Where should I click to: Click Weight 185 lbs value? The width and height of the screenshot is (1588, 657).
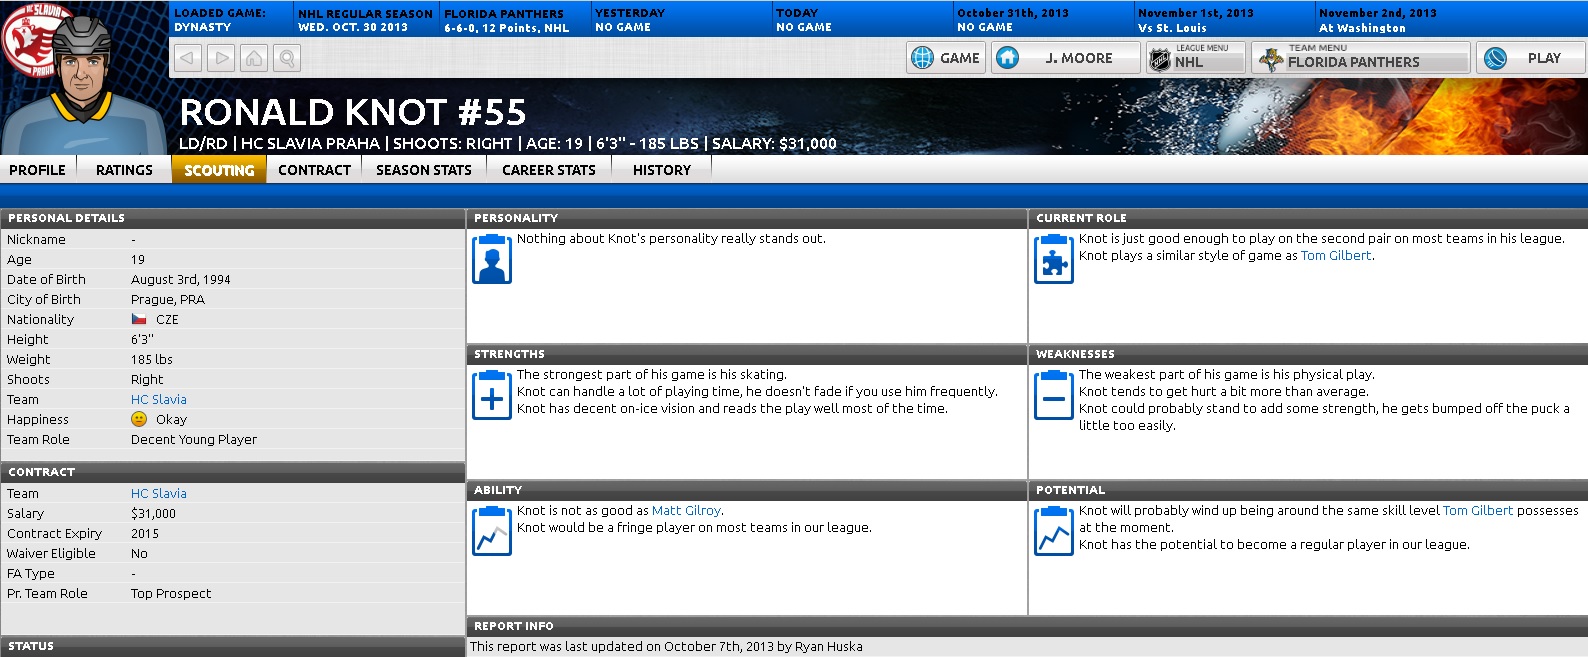[x=152, y=359]
